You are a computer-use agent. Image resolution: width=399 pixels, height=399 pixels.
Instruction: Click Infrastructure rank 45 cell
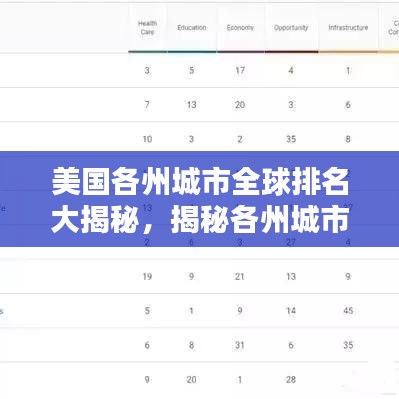(348, 311)
